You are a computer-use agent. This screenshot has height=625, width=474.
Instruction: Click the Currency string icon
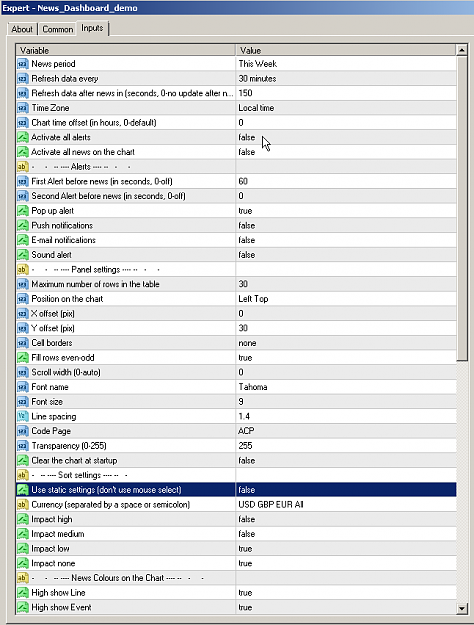pos(23,505)
